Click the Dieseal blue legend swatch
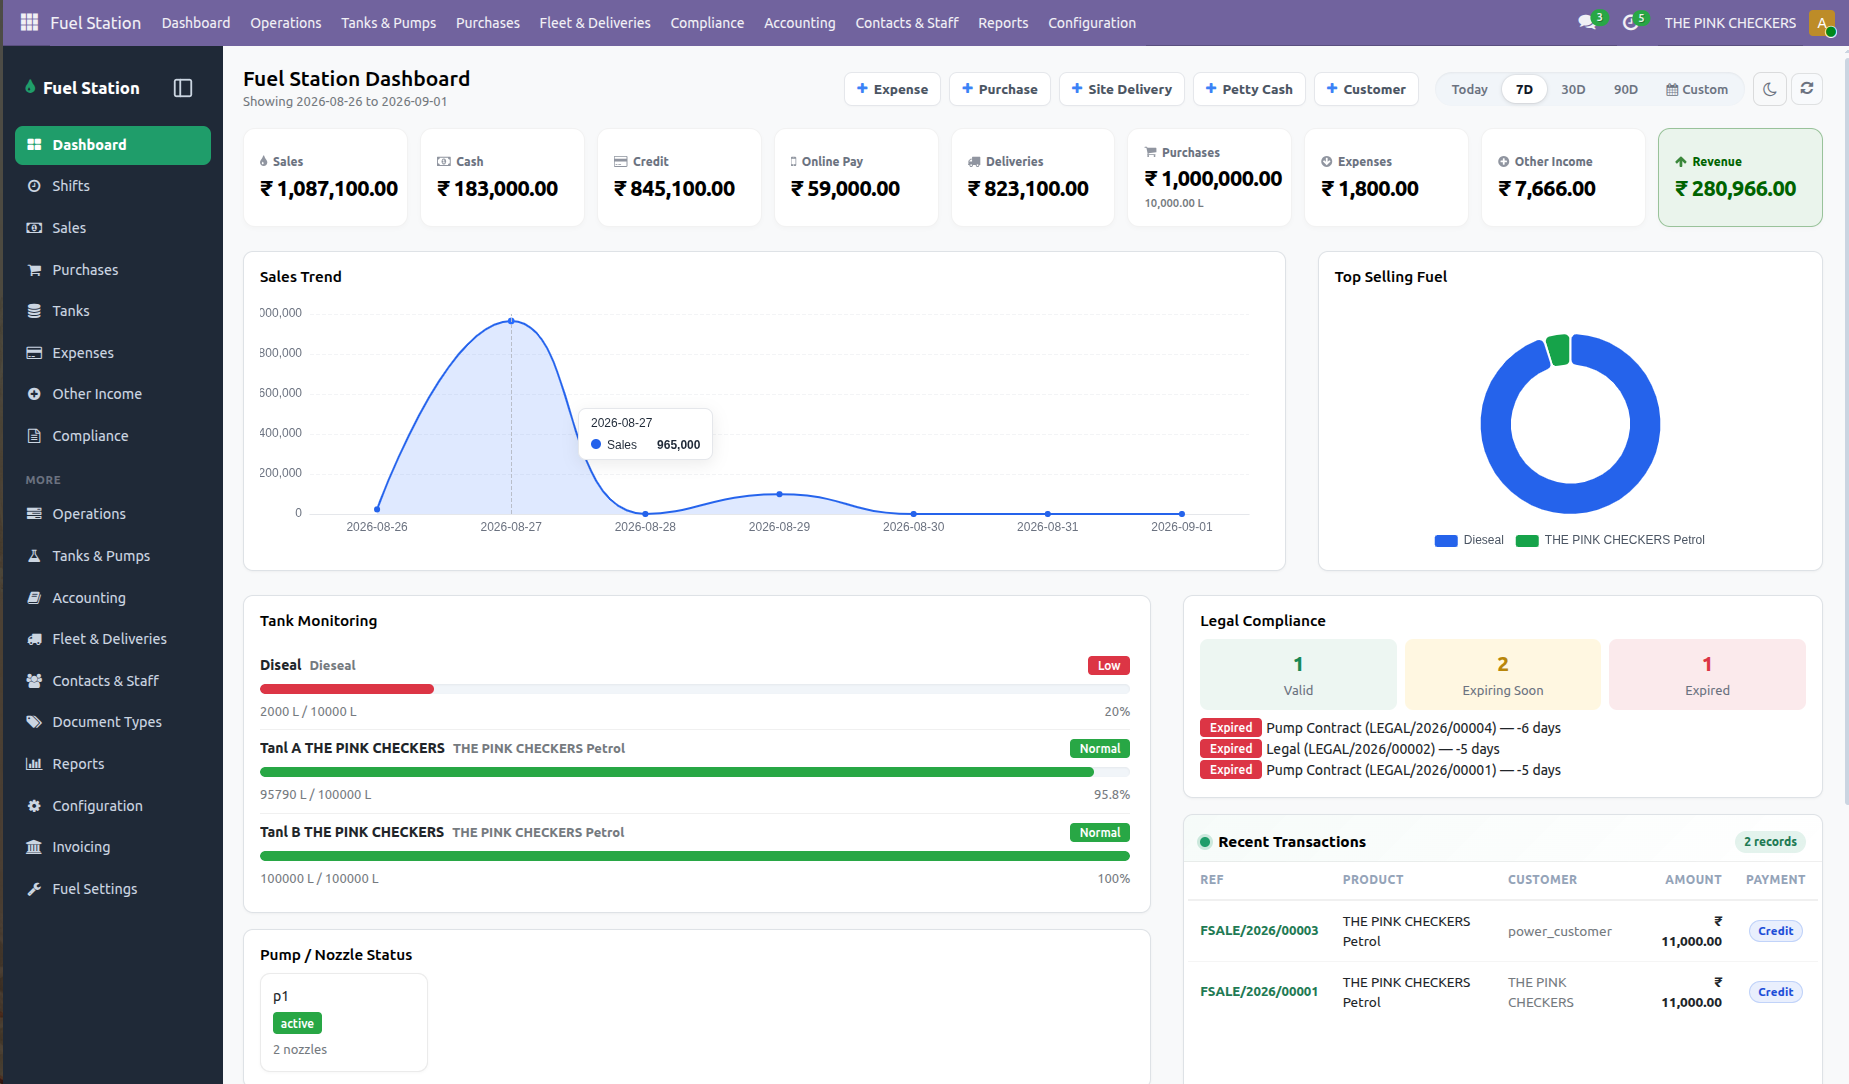The image size is (1849, 1084). pyautogui.click(x=1445, y=541)
